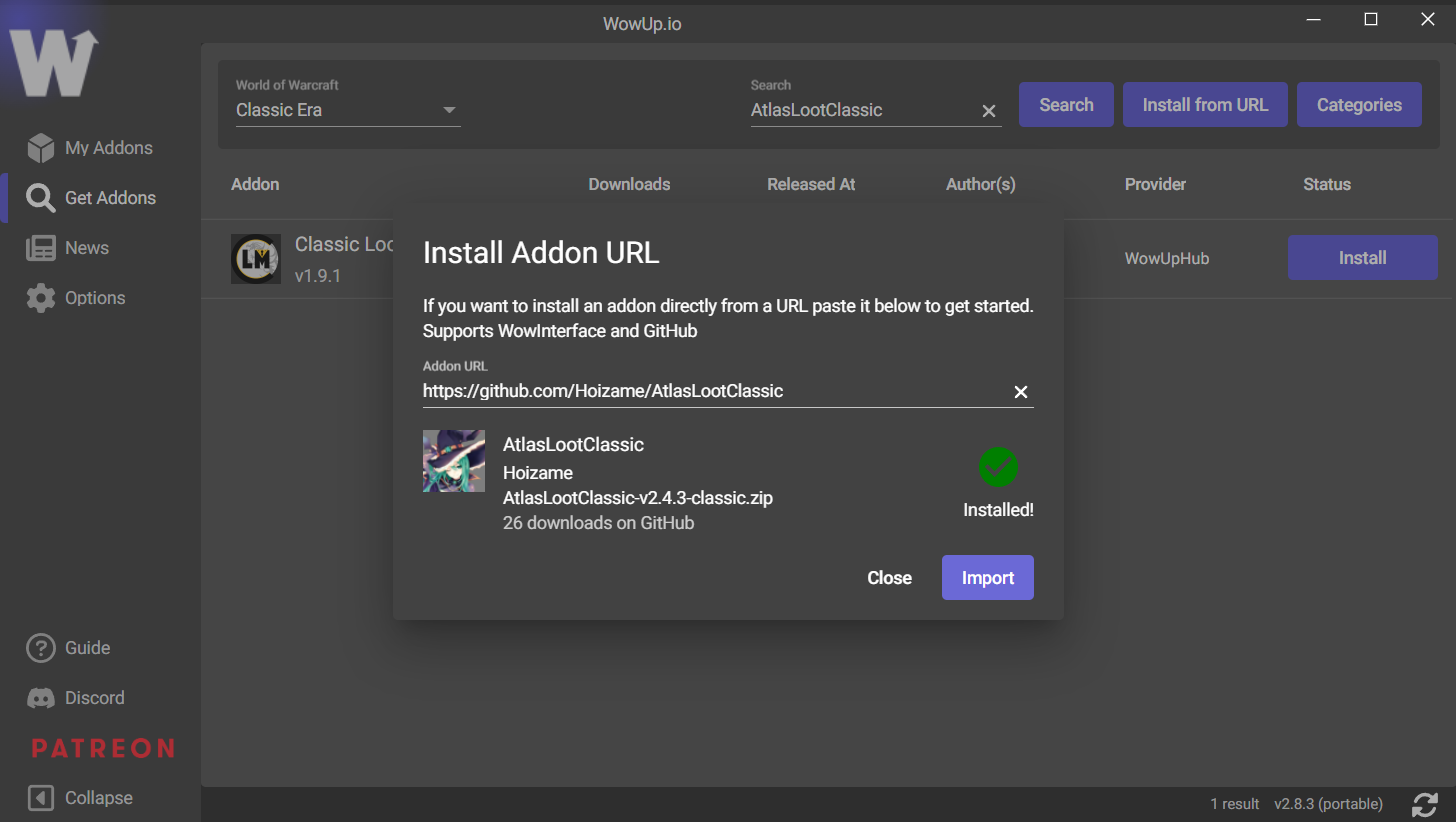Click the WowUp logo at top left
Image resolution: width=1456 pixels, height=822 pixels.
pos(55,60)
